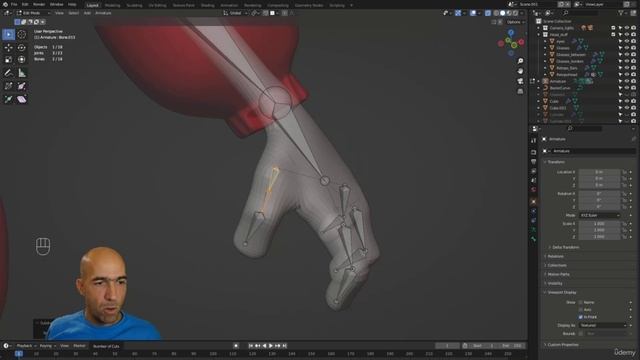The image size is (640, 360).
Task: Select the Shear tool
Action: 22,99
